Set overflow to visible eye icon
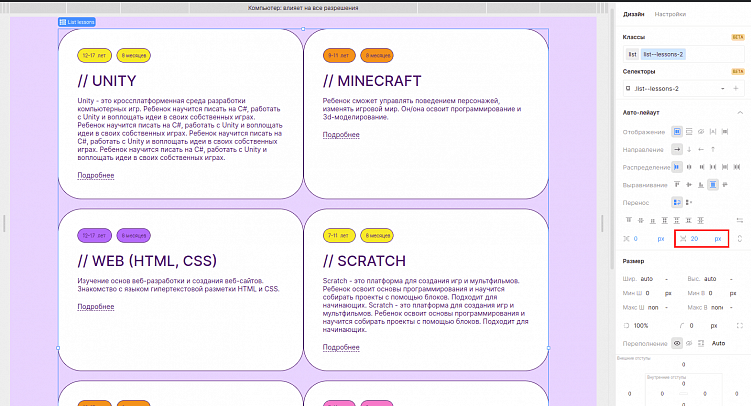 (x=677, y=343)
